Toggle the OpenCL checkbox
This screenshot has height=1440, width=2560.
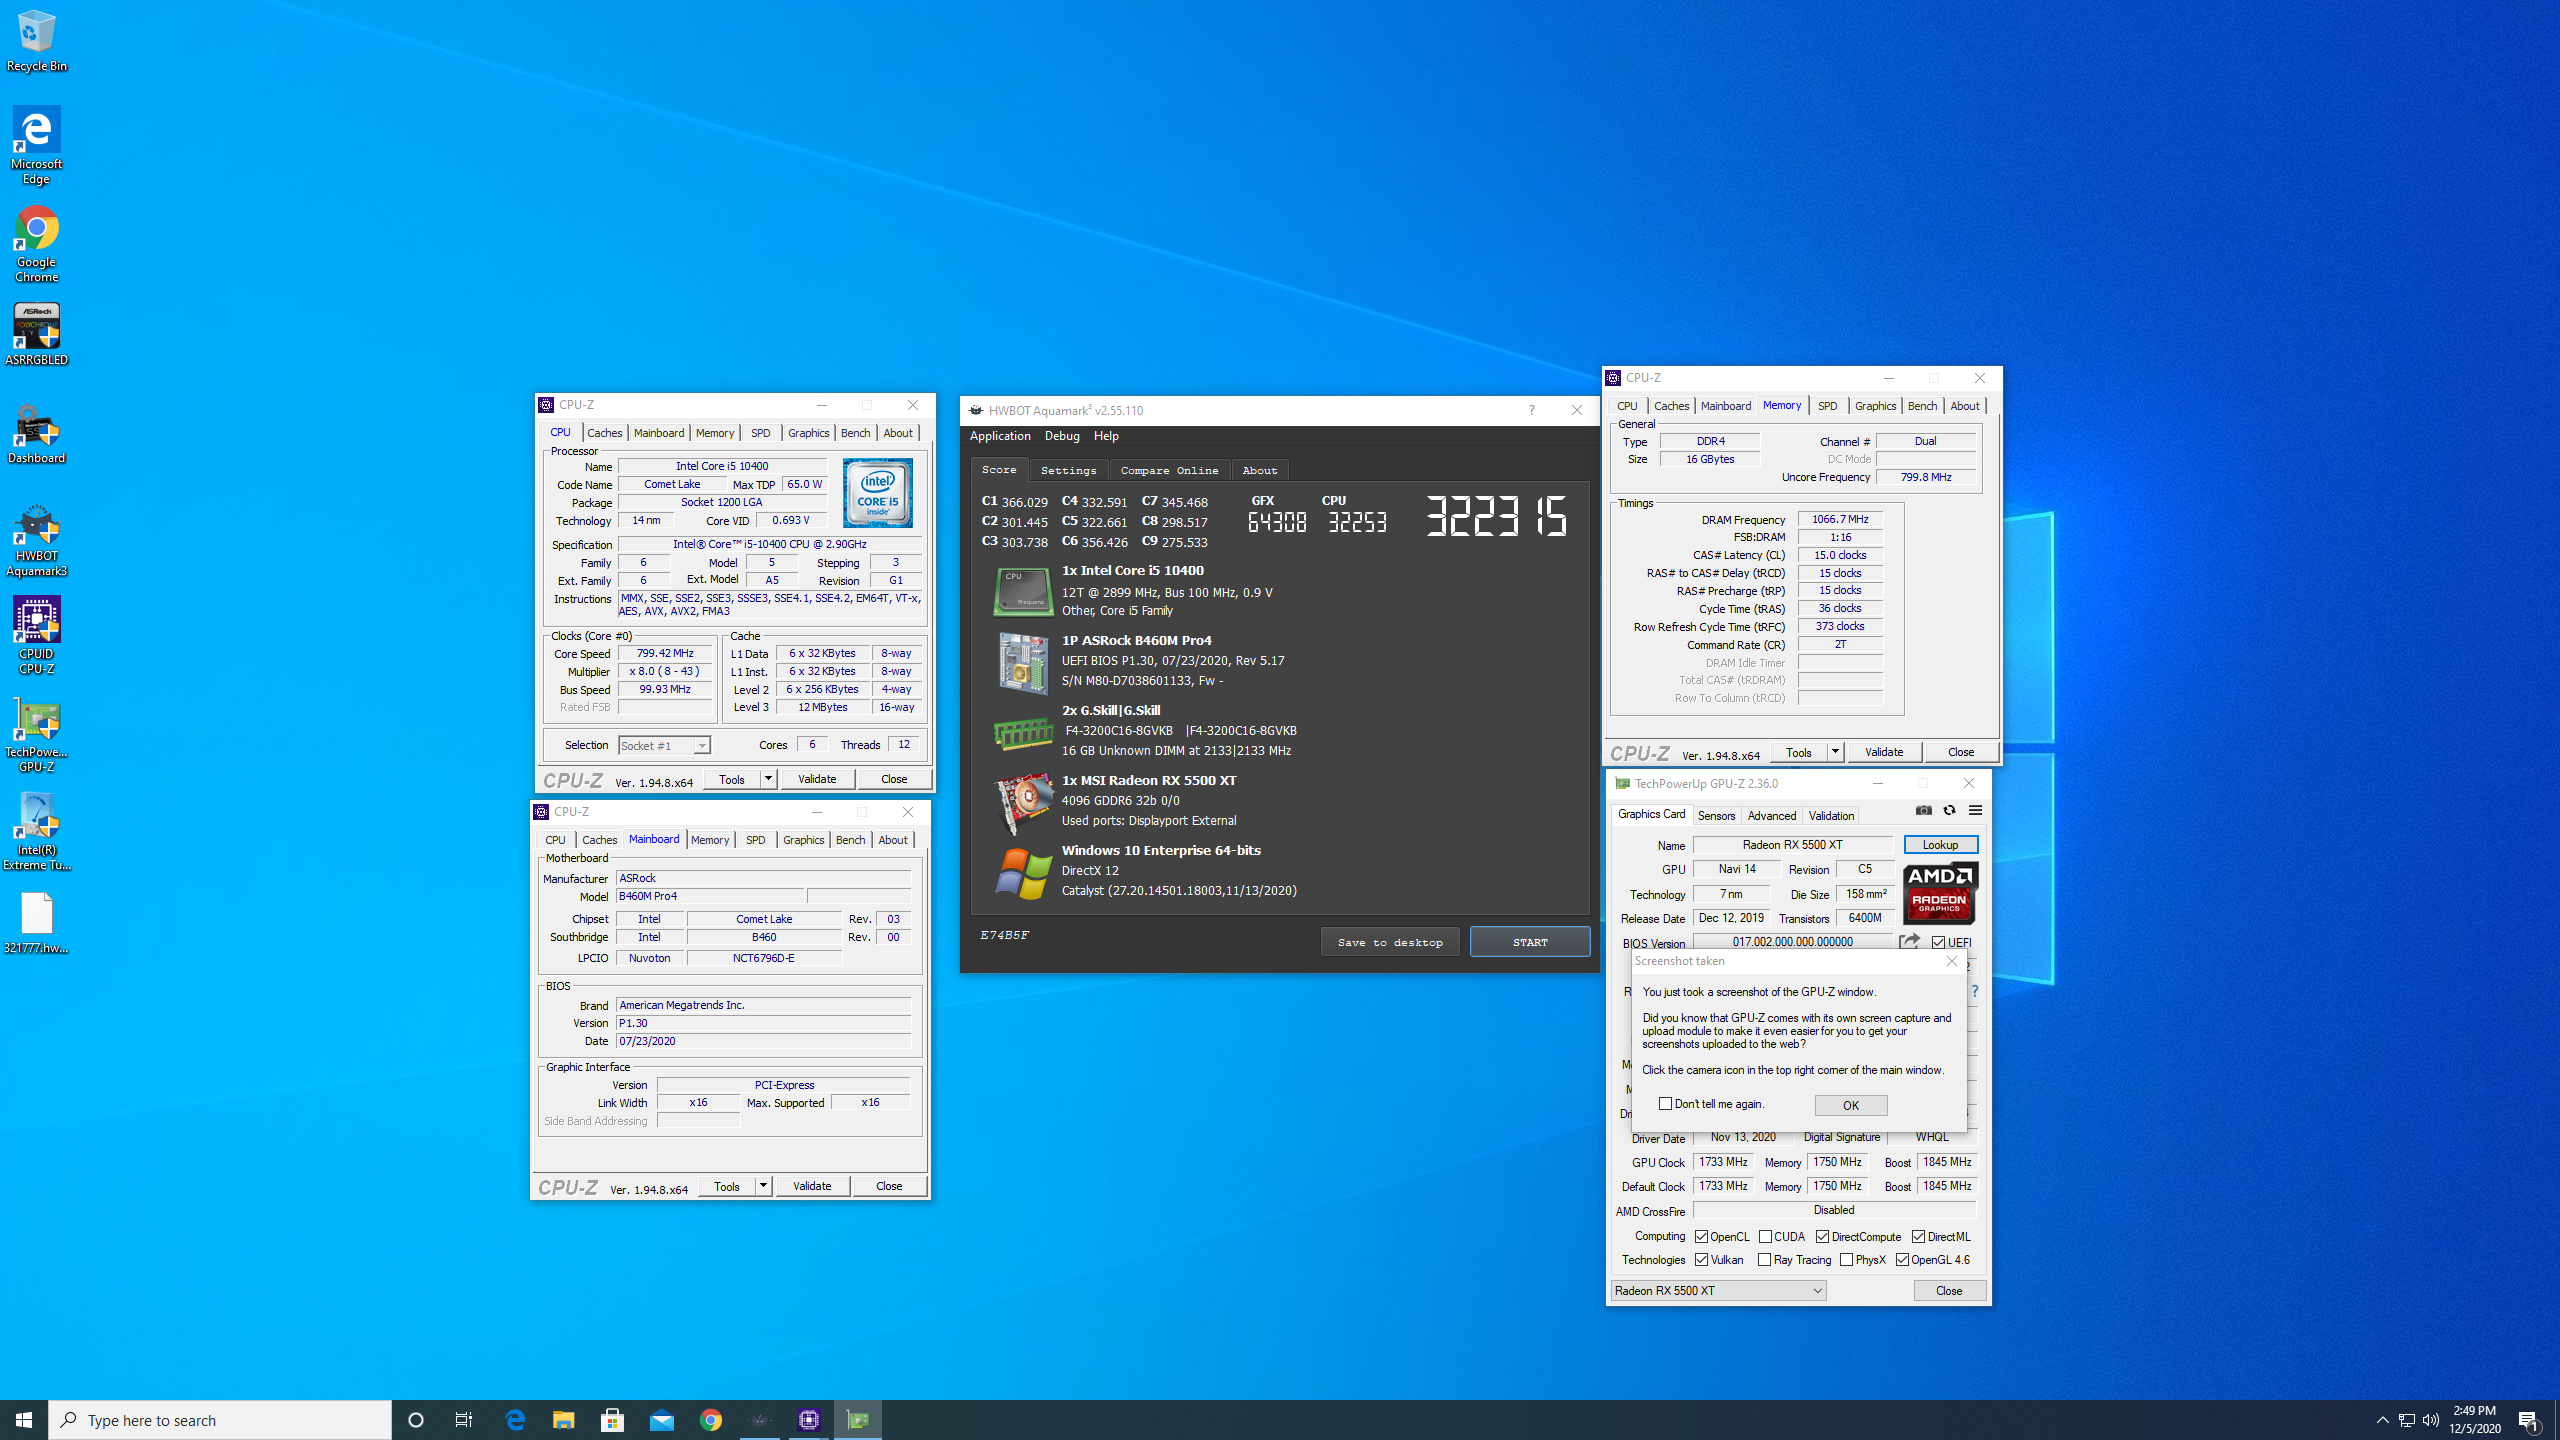point(1701,1237)
